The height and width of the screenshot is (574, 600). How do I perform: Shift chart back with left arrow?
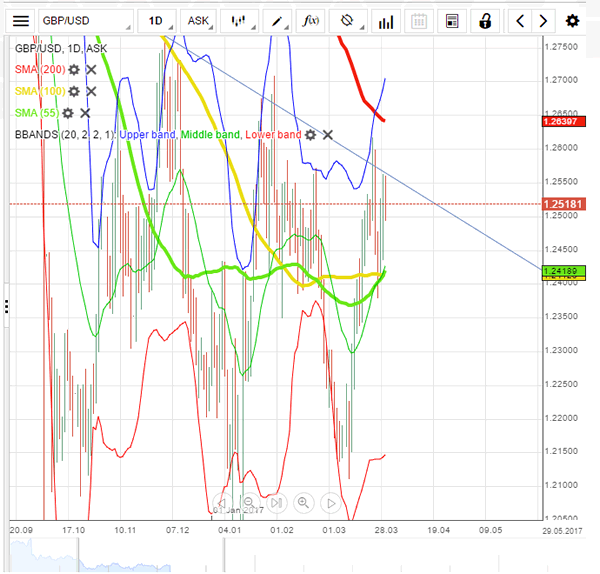tap(520, 21)
